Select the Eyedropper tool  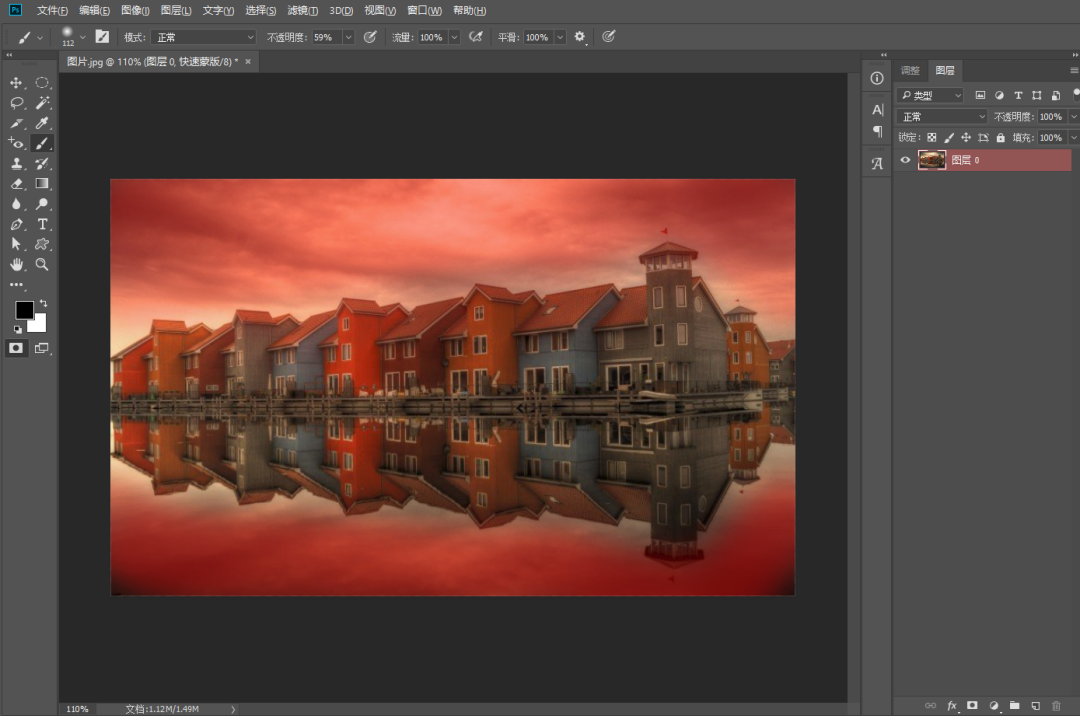click(42, 123)
